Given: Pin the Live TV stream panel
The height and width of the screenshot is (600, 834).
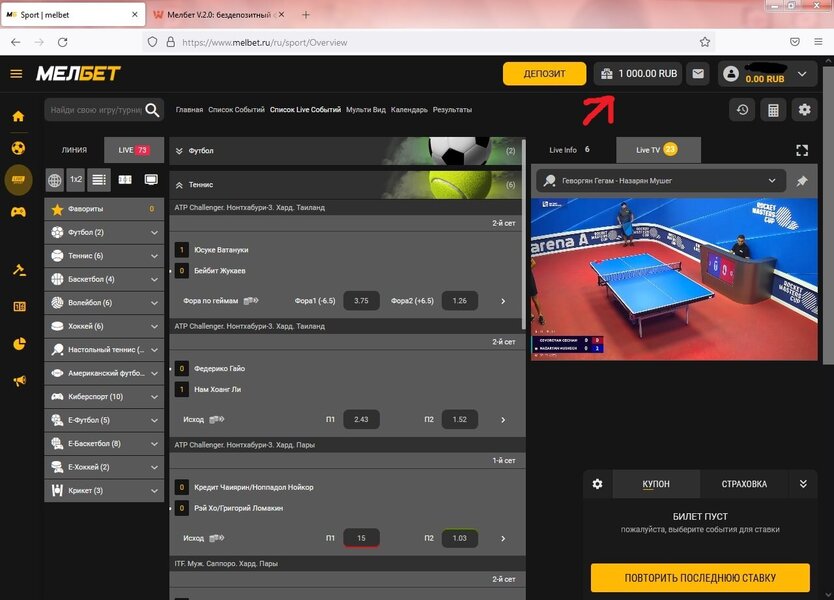Looking at the screenshot, I should [x=802, y=181].
